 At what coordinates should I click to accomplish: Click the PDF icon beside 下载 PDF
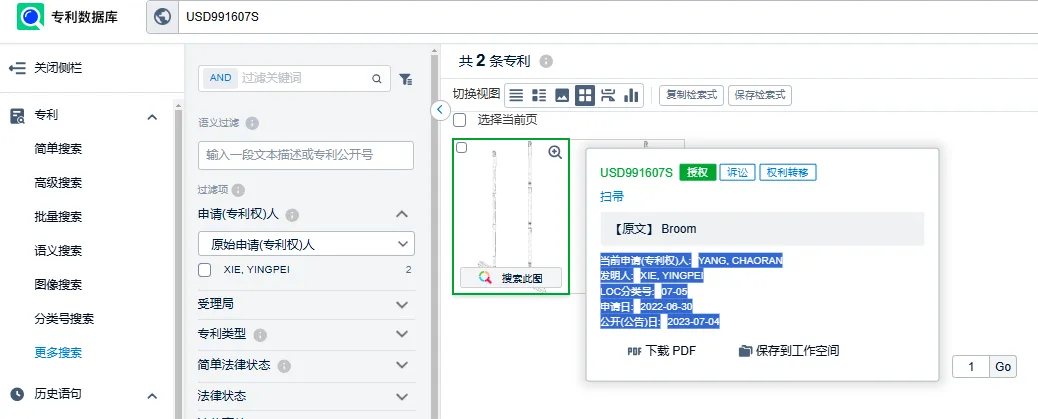[x=634, y=351]
